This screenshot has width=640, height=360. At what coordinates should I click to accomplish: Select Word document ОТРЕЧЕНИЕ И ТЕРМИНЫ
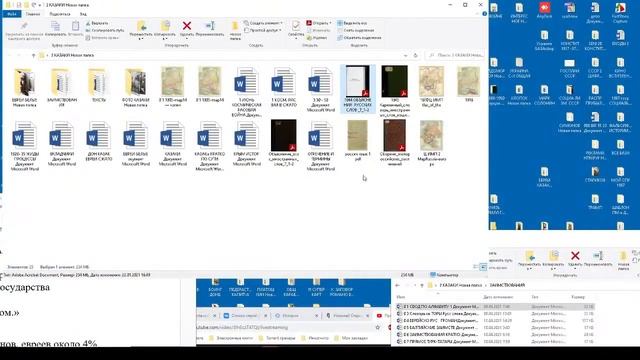pyautogui.click(x=320, y=146)
